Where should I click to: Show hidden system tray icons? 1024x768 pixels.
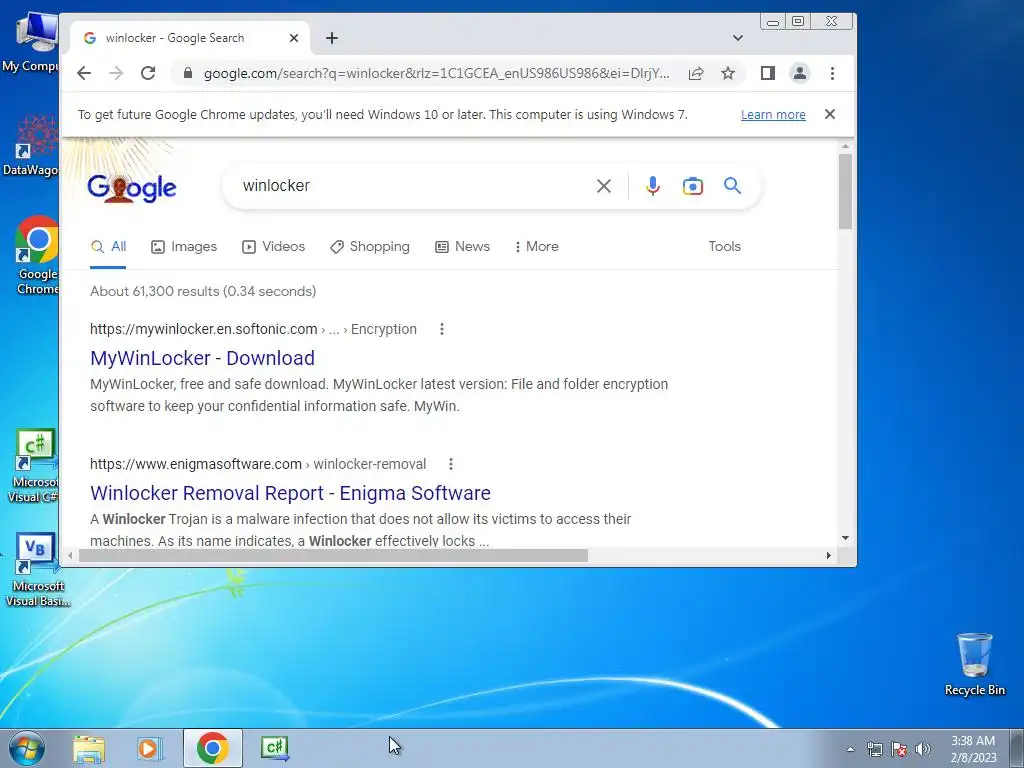(850, 749)
